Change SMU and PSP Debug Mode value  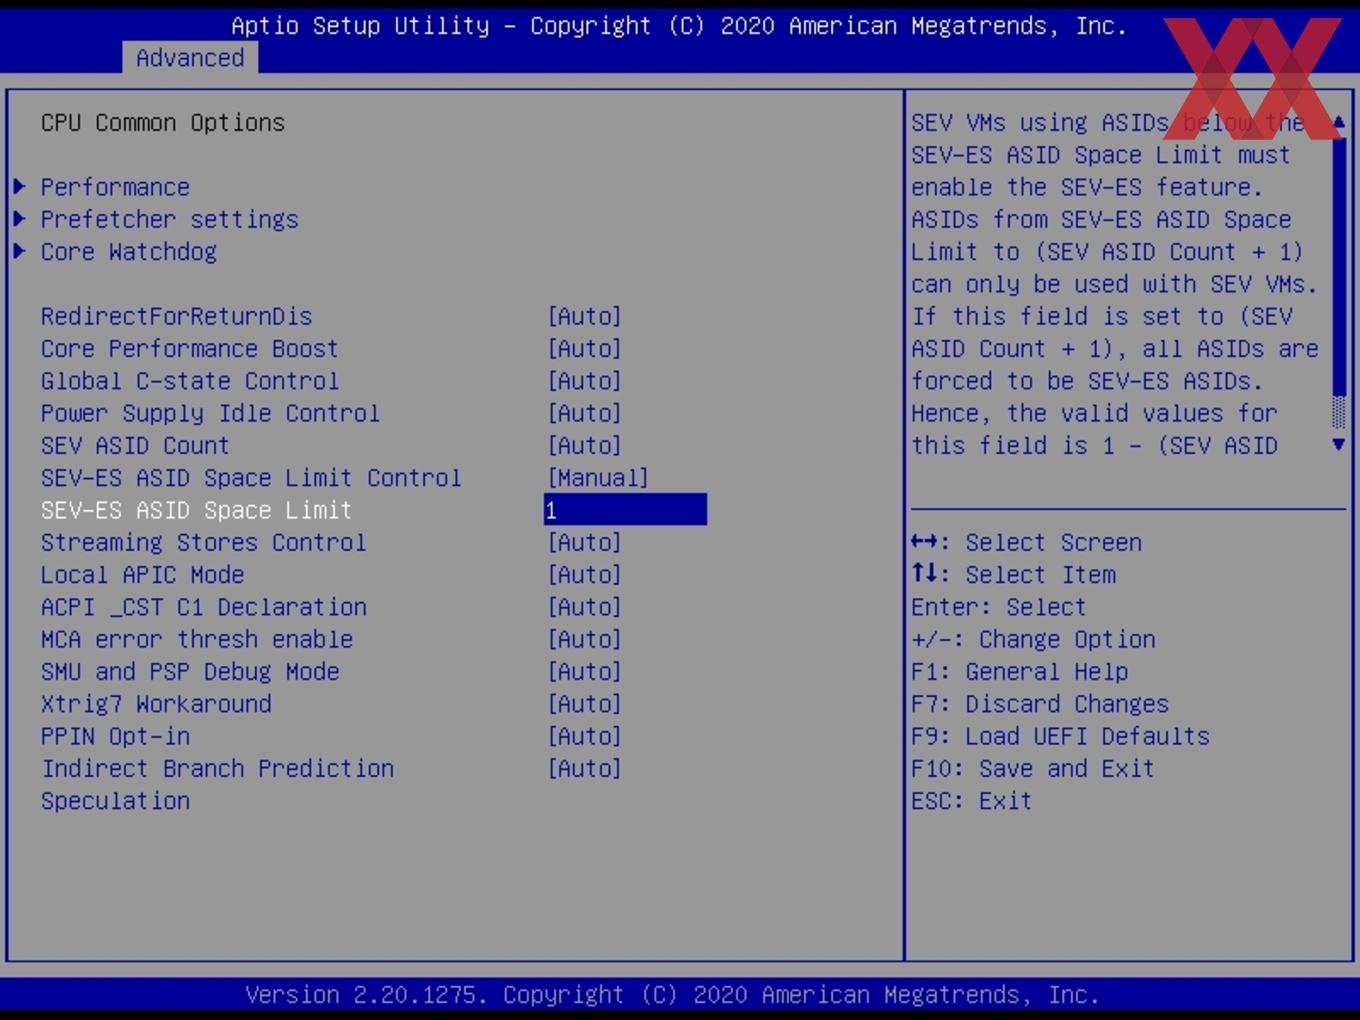584,672
